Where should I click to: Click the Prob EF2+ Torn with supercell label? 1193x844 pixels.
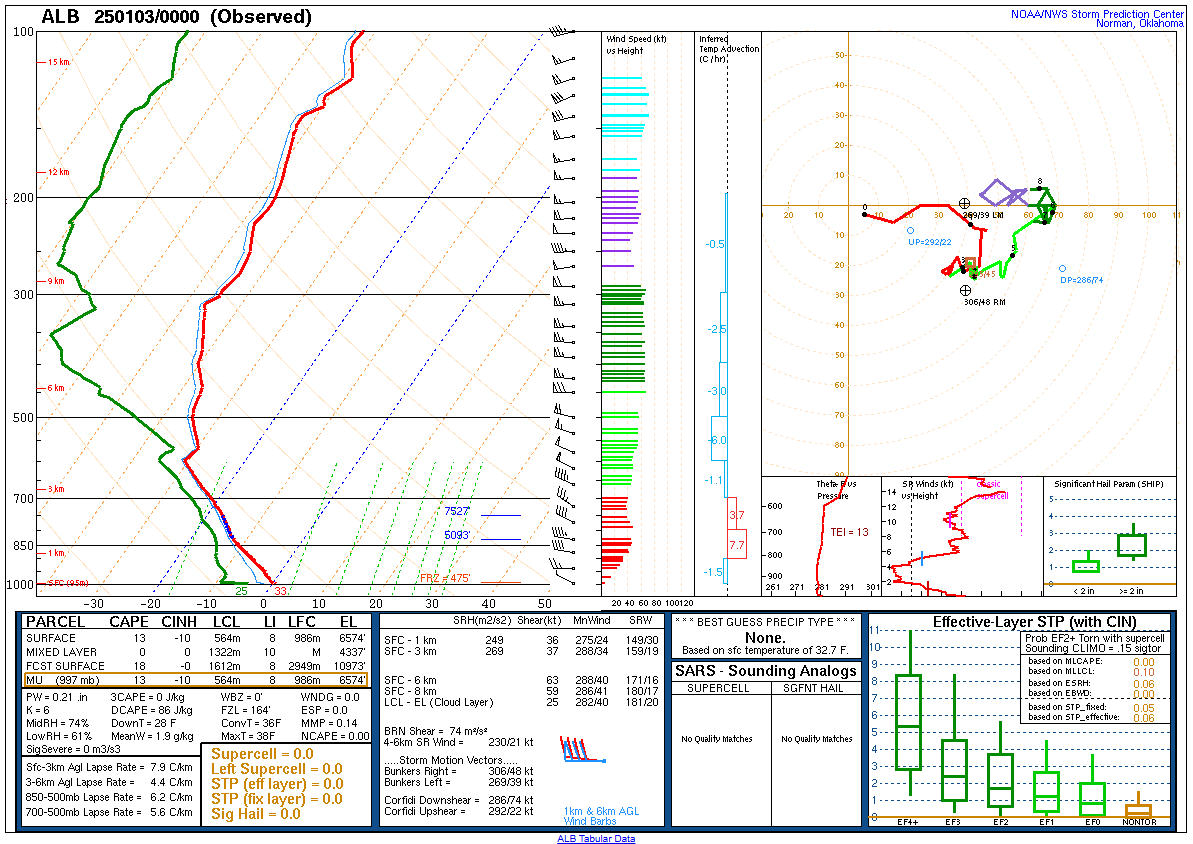tap(1094, 639)
